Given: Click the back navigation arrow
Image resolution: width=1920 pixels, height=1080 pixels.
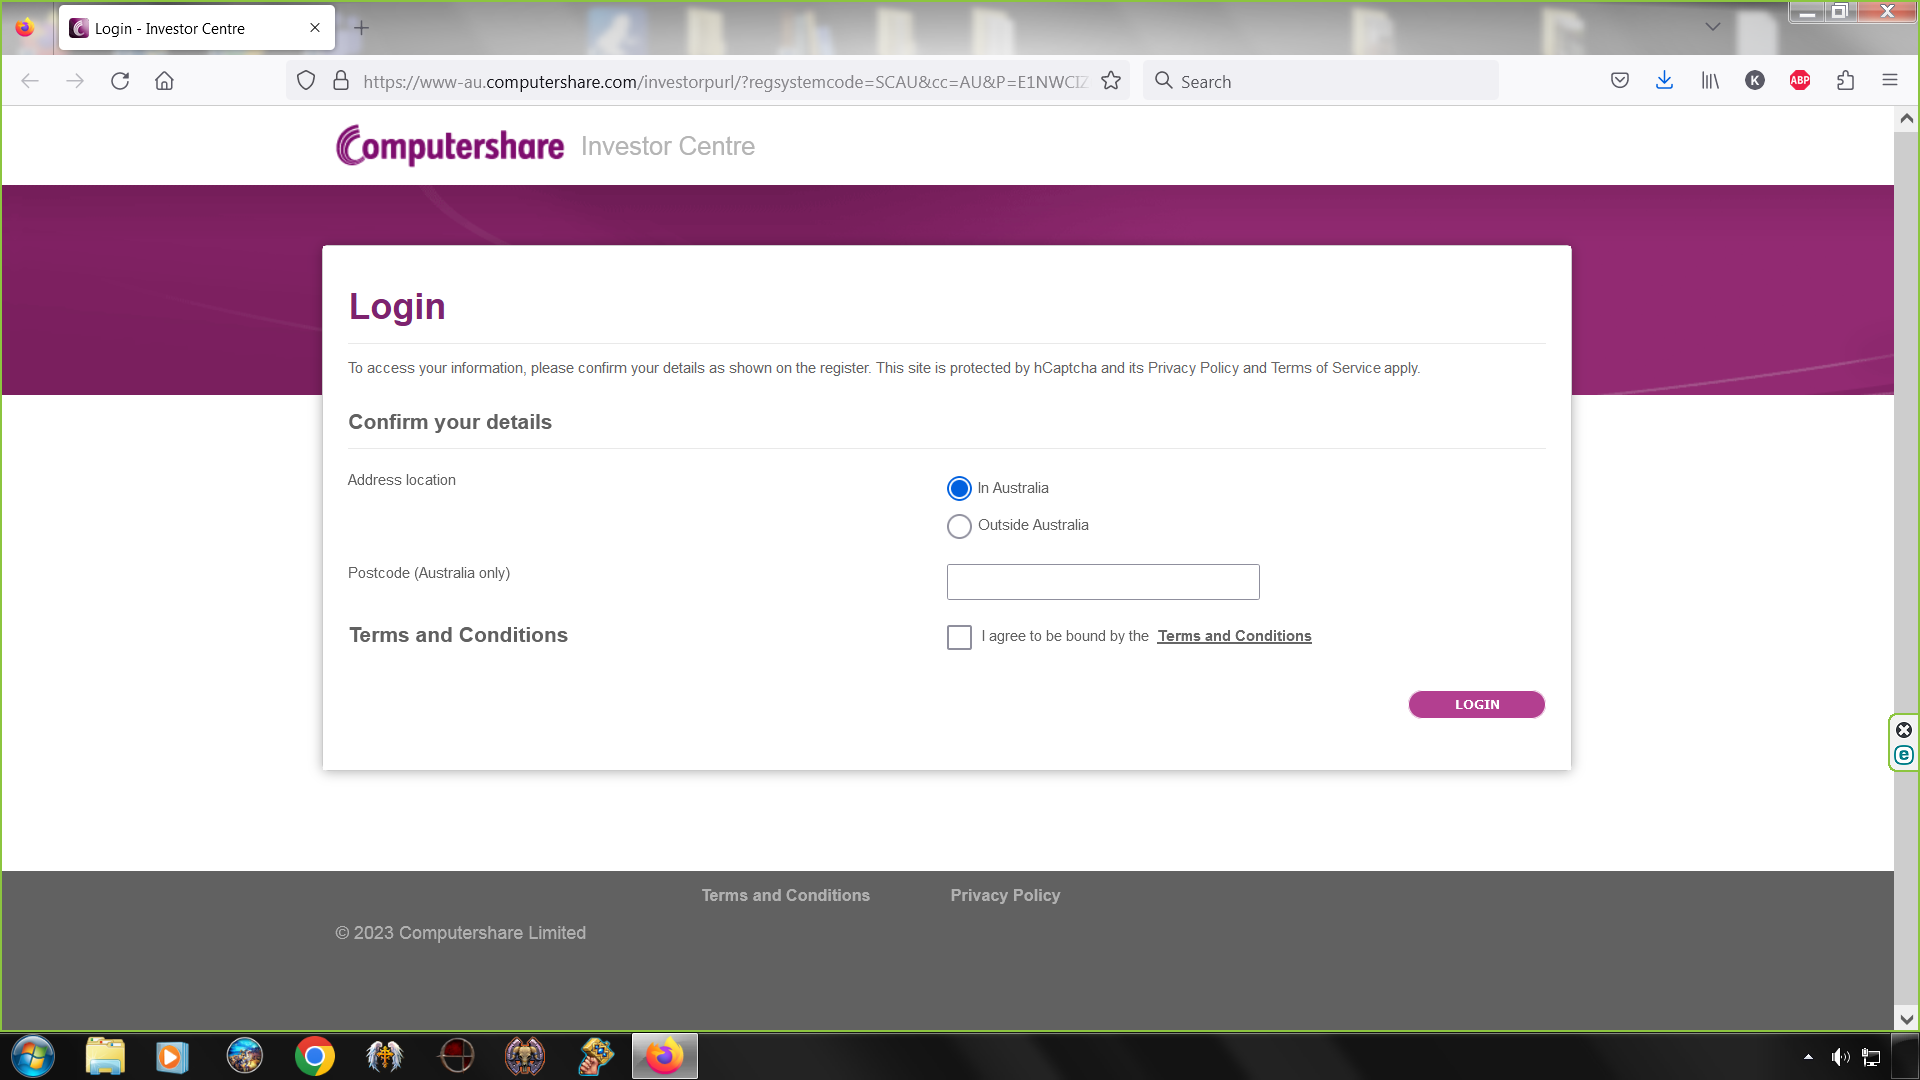Looking at the screenshot, I should [30, 81].
